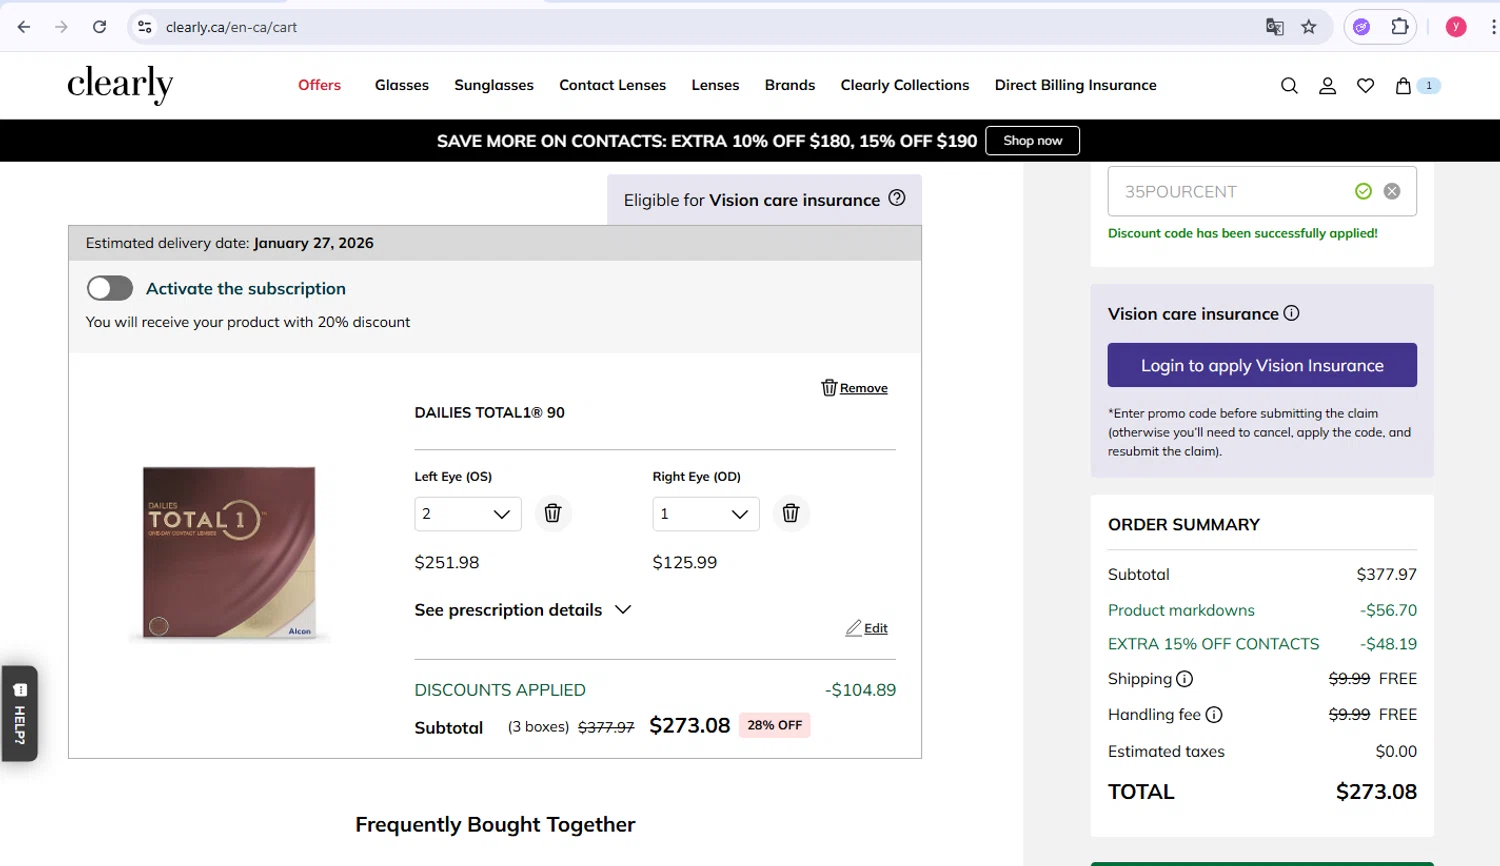Click the Dailies Total1 product thumbnail
The height and width of the screenshot is (866, 1500).
click(x=229, y=552)
